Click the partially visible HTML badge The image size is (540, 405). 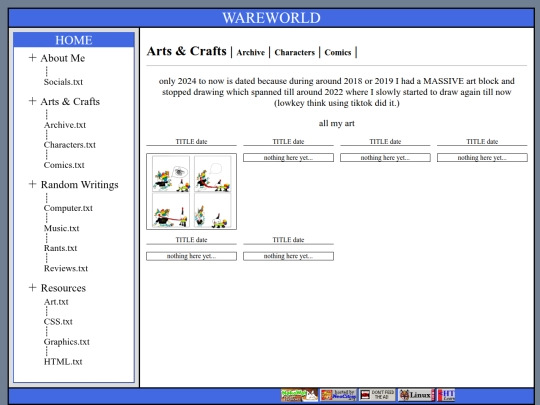446,395
